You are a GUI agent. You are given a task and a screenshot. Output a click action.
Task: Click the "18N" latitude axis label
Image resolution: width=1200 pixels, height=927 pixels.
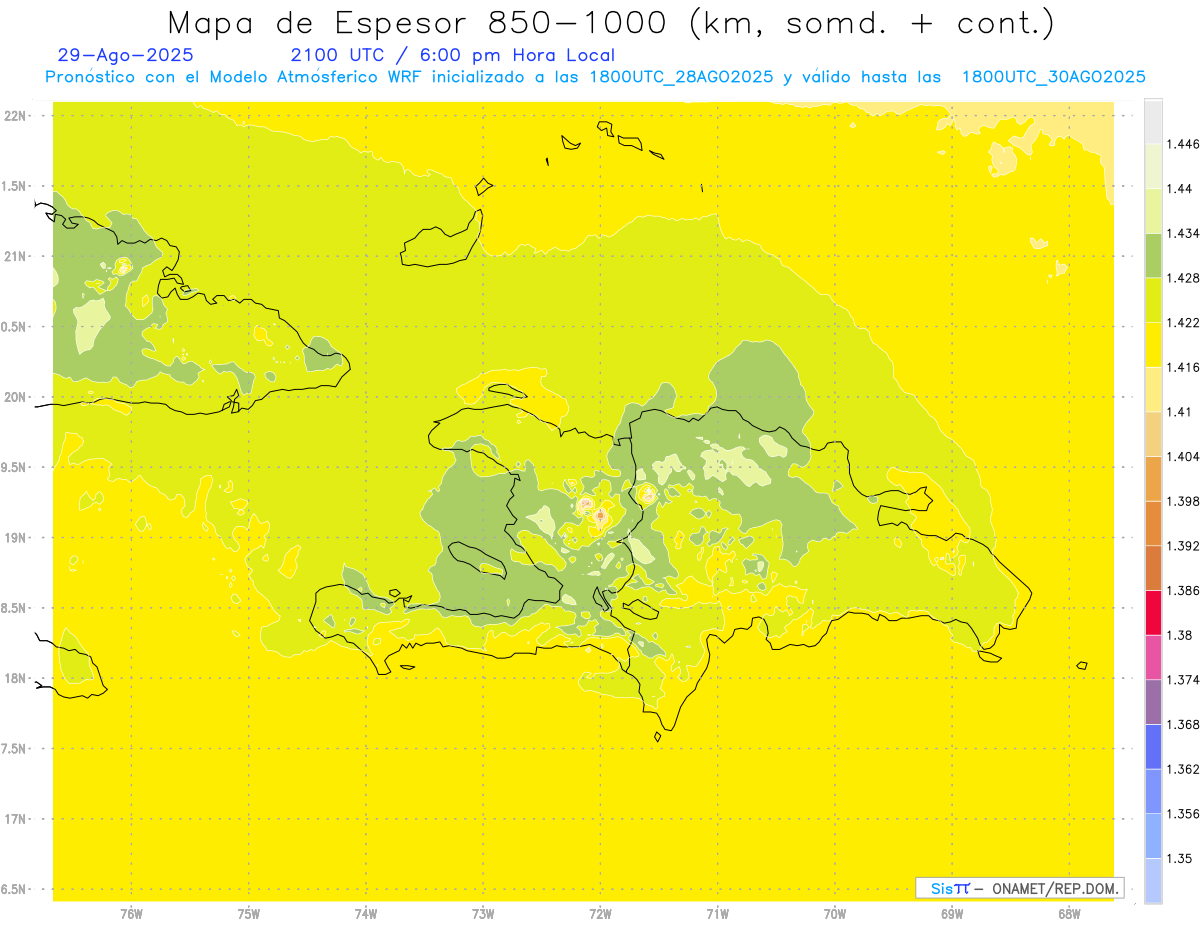(15, 678)
